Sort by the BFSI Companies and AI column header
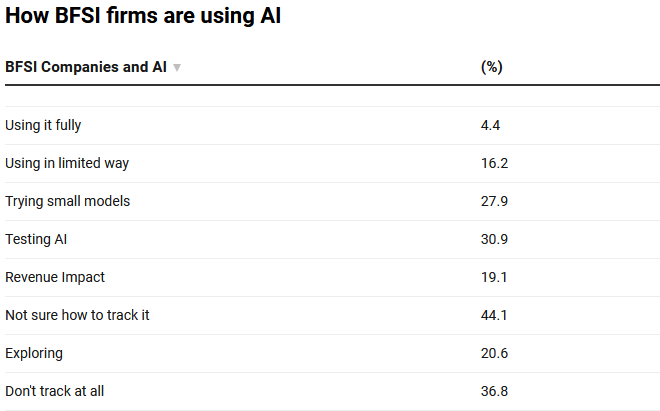Image resolution: width=660 pixels, height=411 pixels. tap(86, 67)
